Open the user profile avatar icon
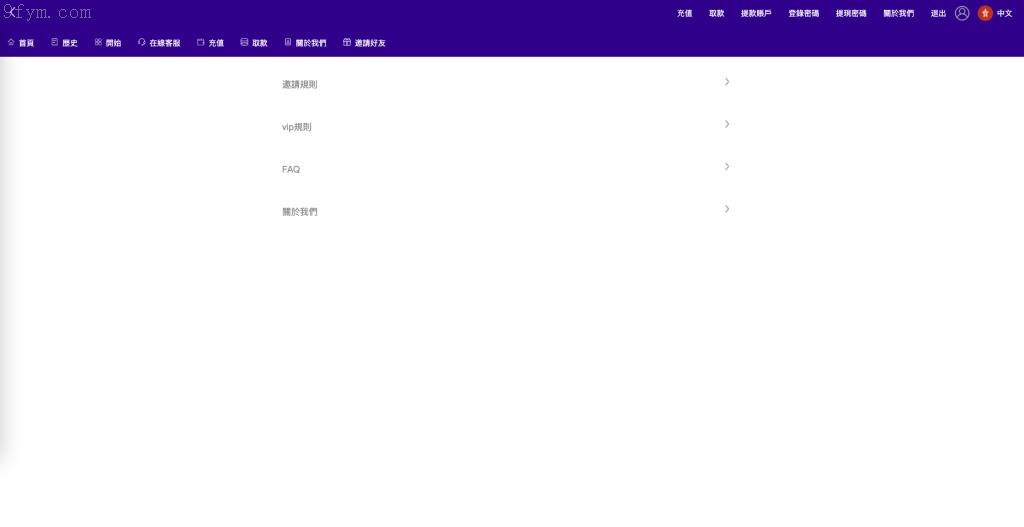This screenshot has height=527, width=1024. [962, 13]
